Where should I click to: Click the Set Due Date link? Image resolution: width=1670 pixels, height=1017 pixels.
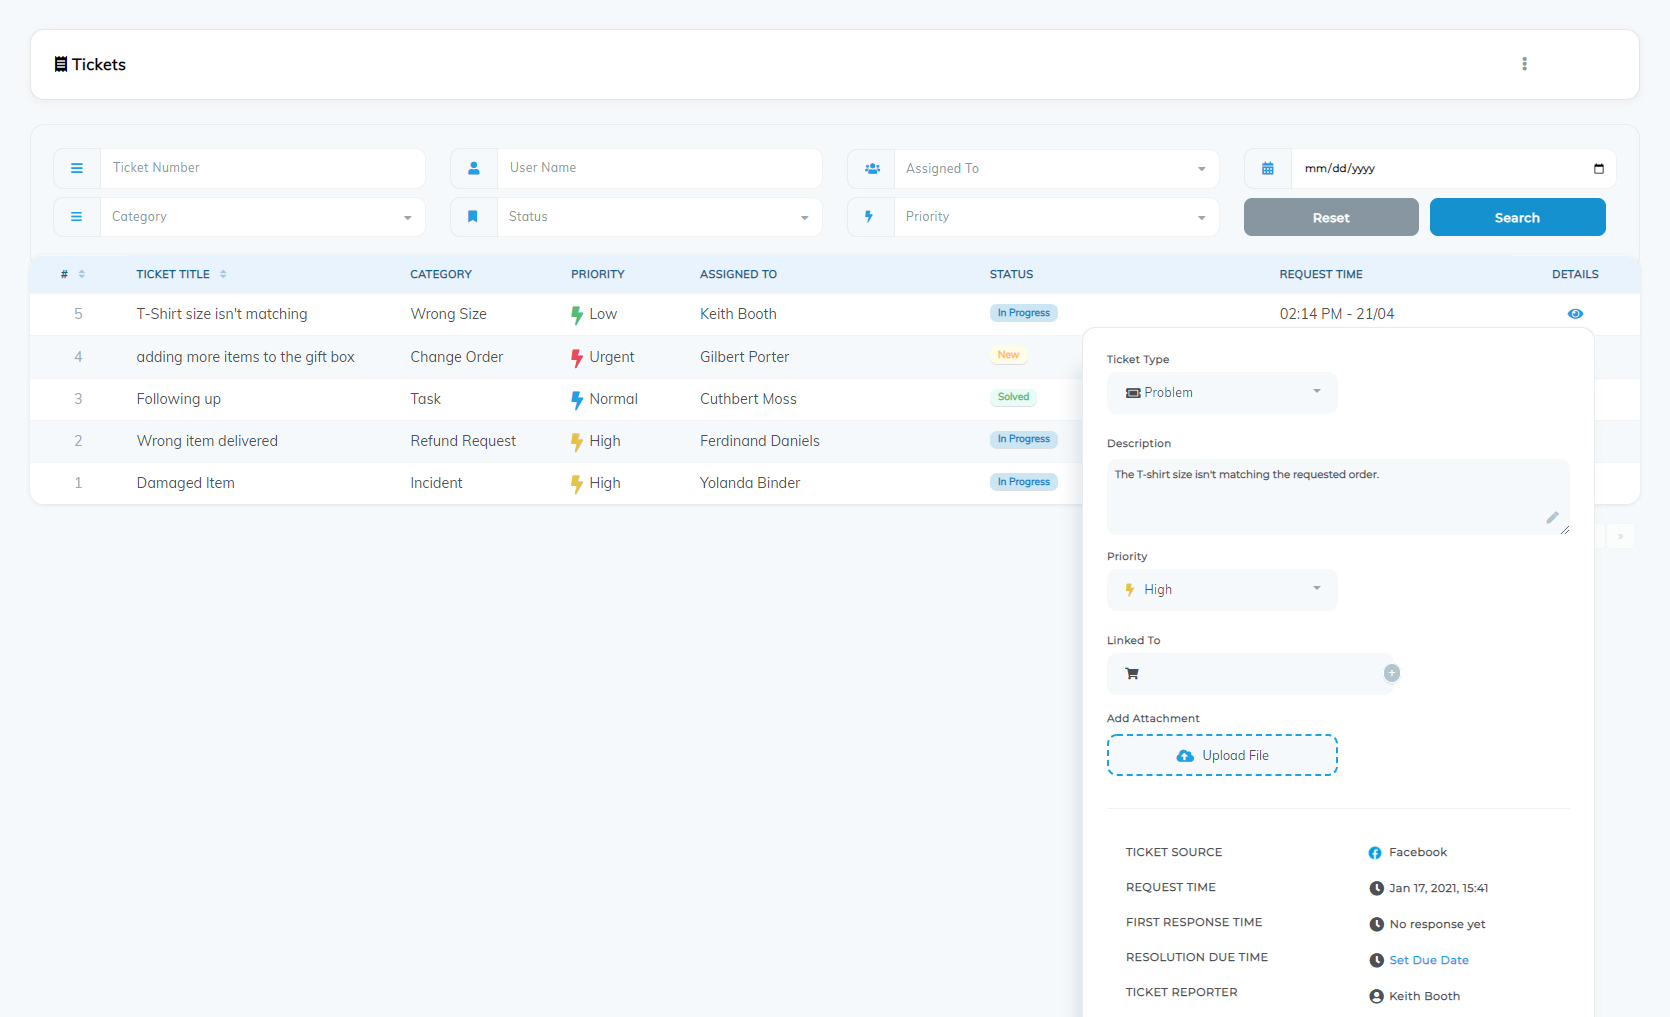1429,960
